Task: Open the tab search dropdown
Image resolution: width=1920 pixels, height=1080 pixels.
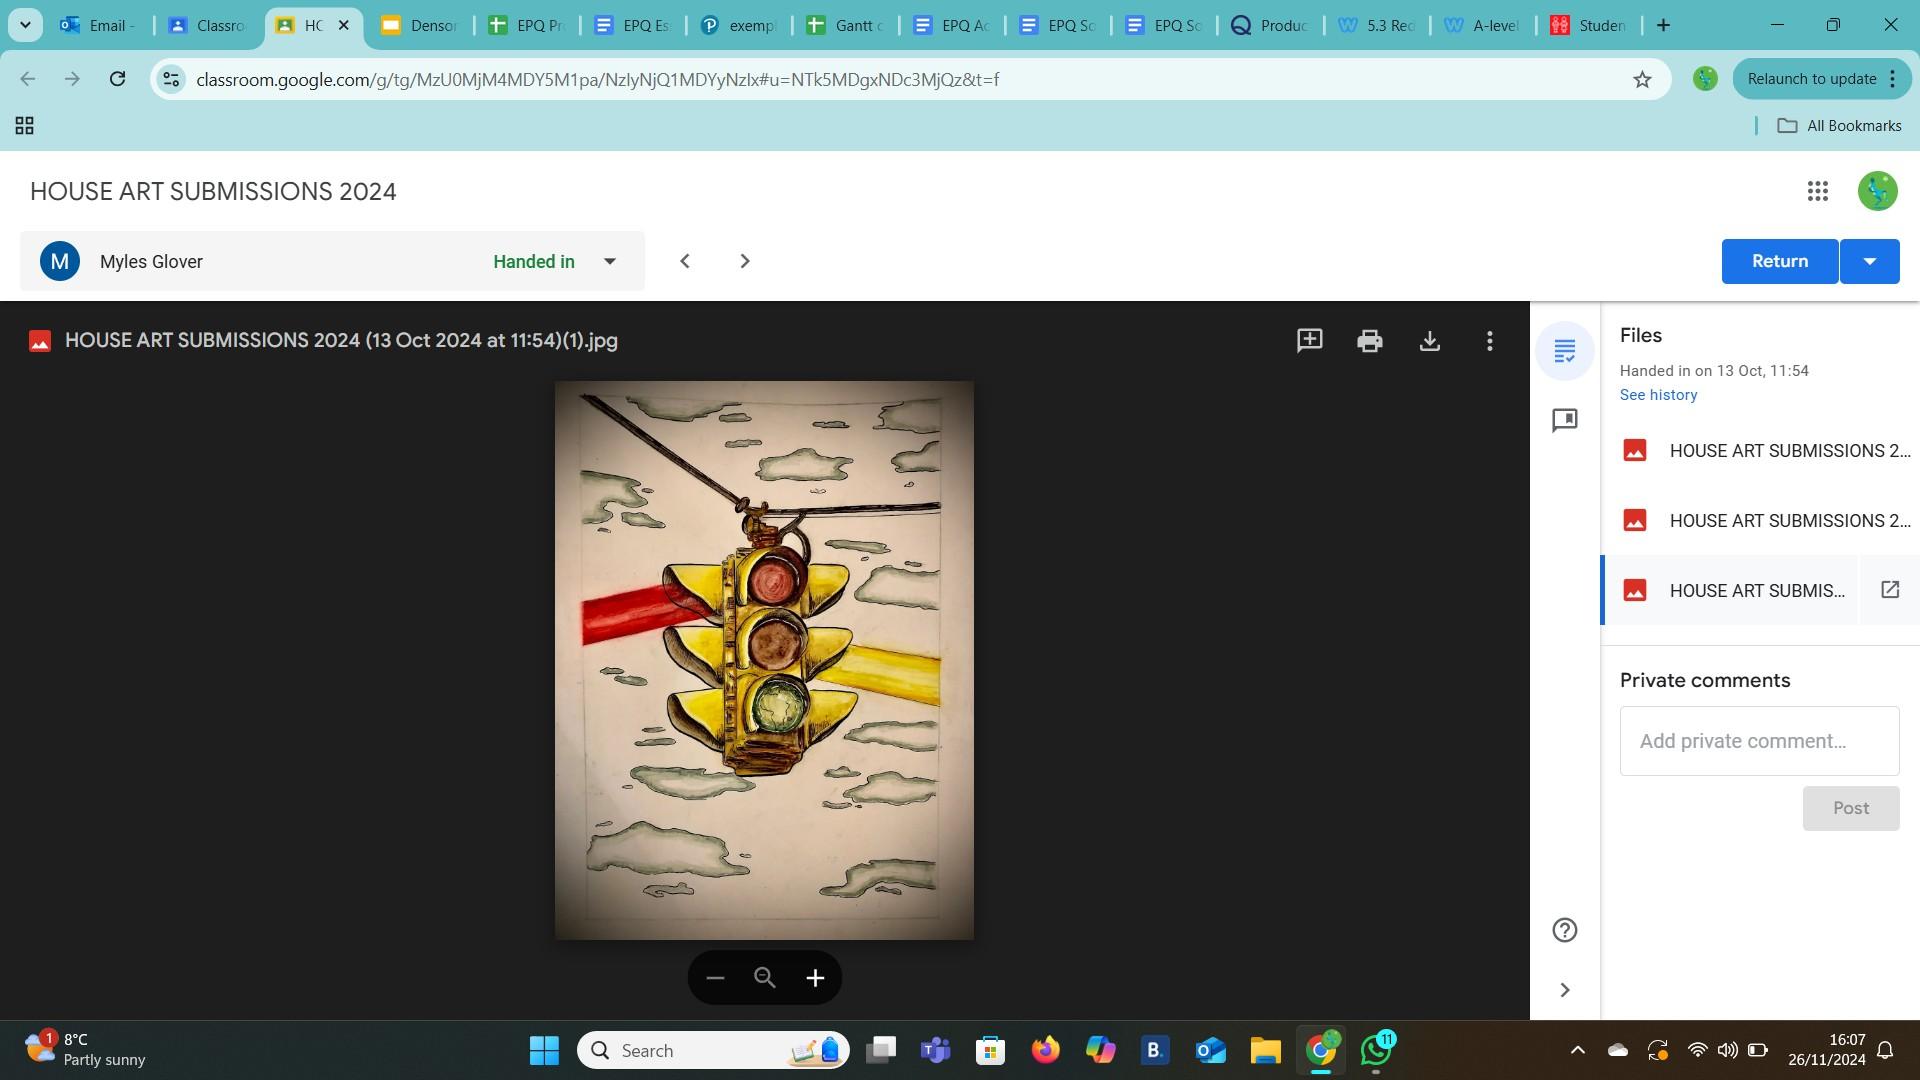Action: [25, 25]
